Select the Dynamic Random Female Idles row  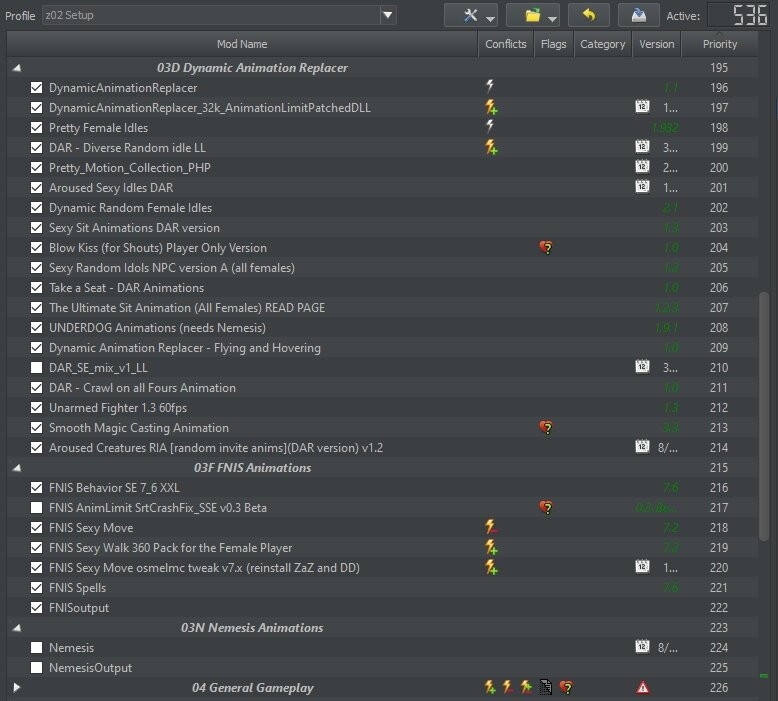click(x=382, y=208)
